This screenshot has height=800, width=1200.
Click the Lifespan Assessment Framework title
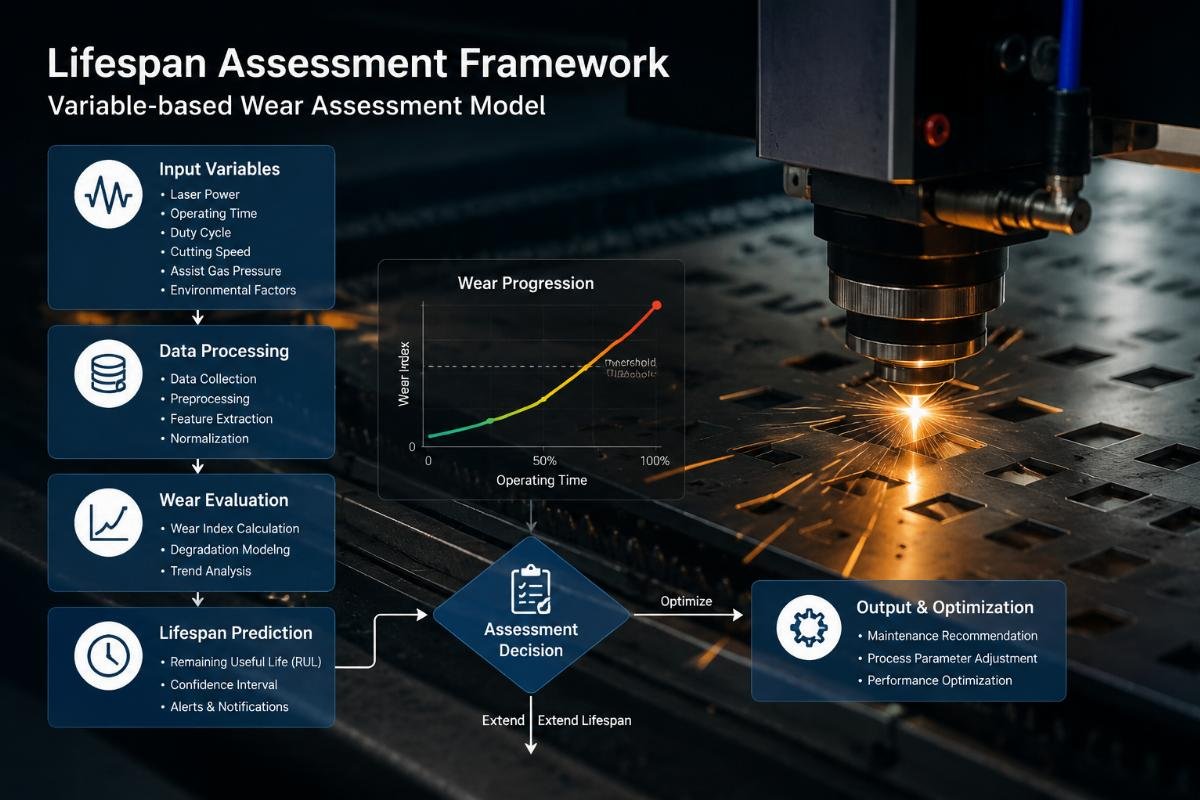[358, 63]
